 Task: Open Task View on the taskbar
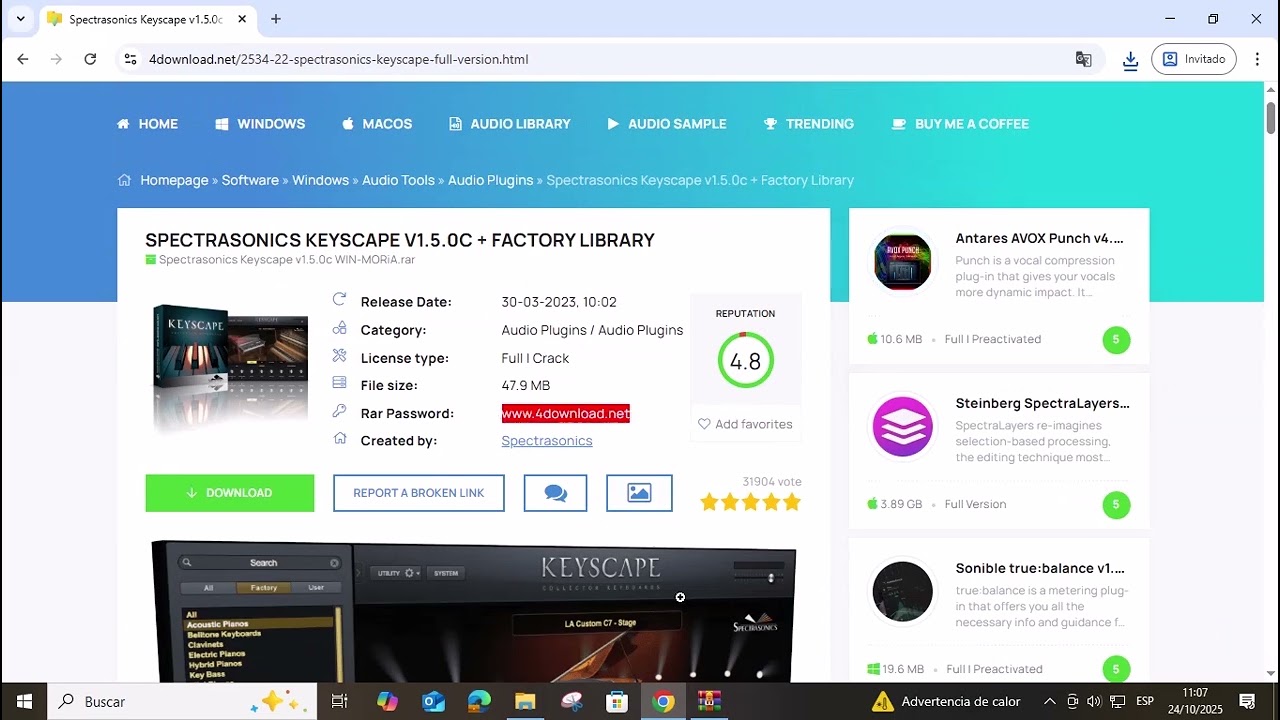point(340,701)
